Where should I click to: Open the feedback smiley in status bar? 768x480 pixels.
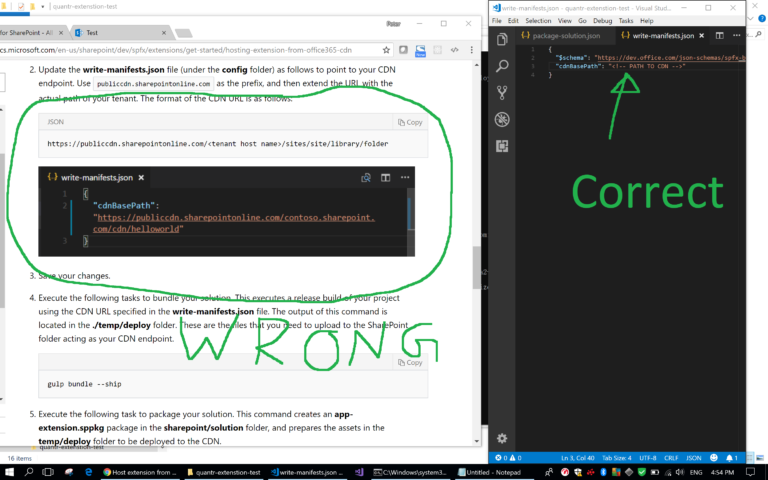click(714, 458)
